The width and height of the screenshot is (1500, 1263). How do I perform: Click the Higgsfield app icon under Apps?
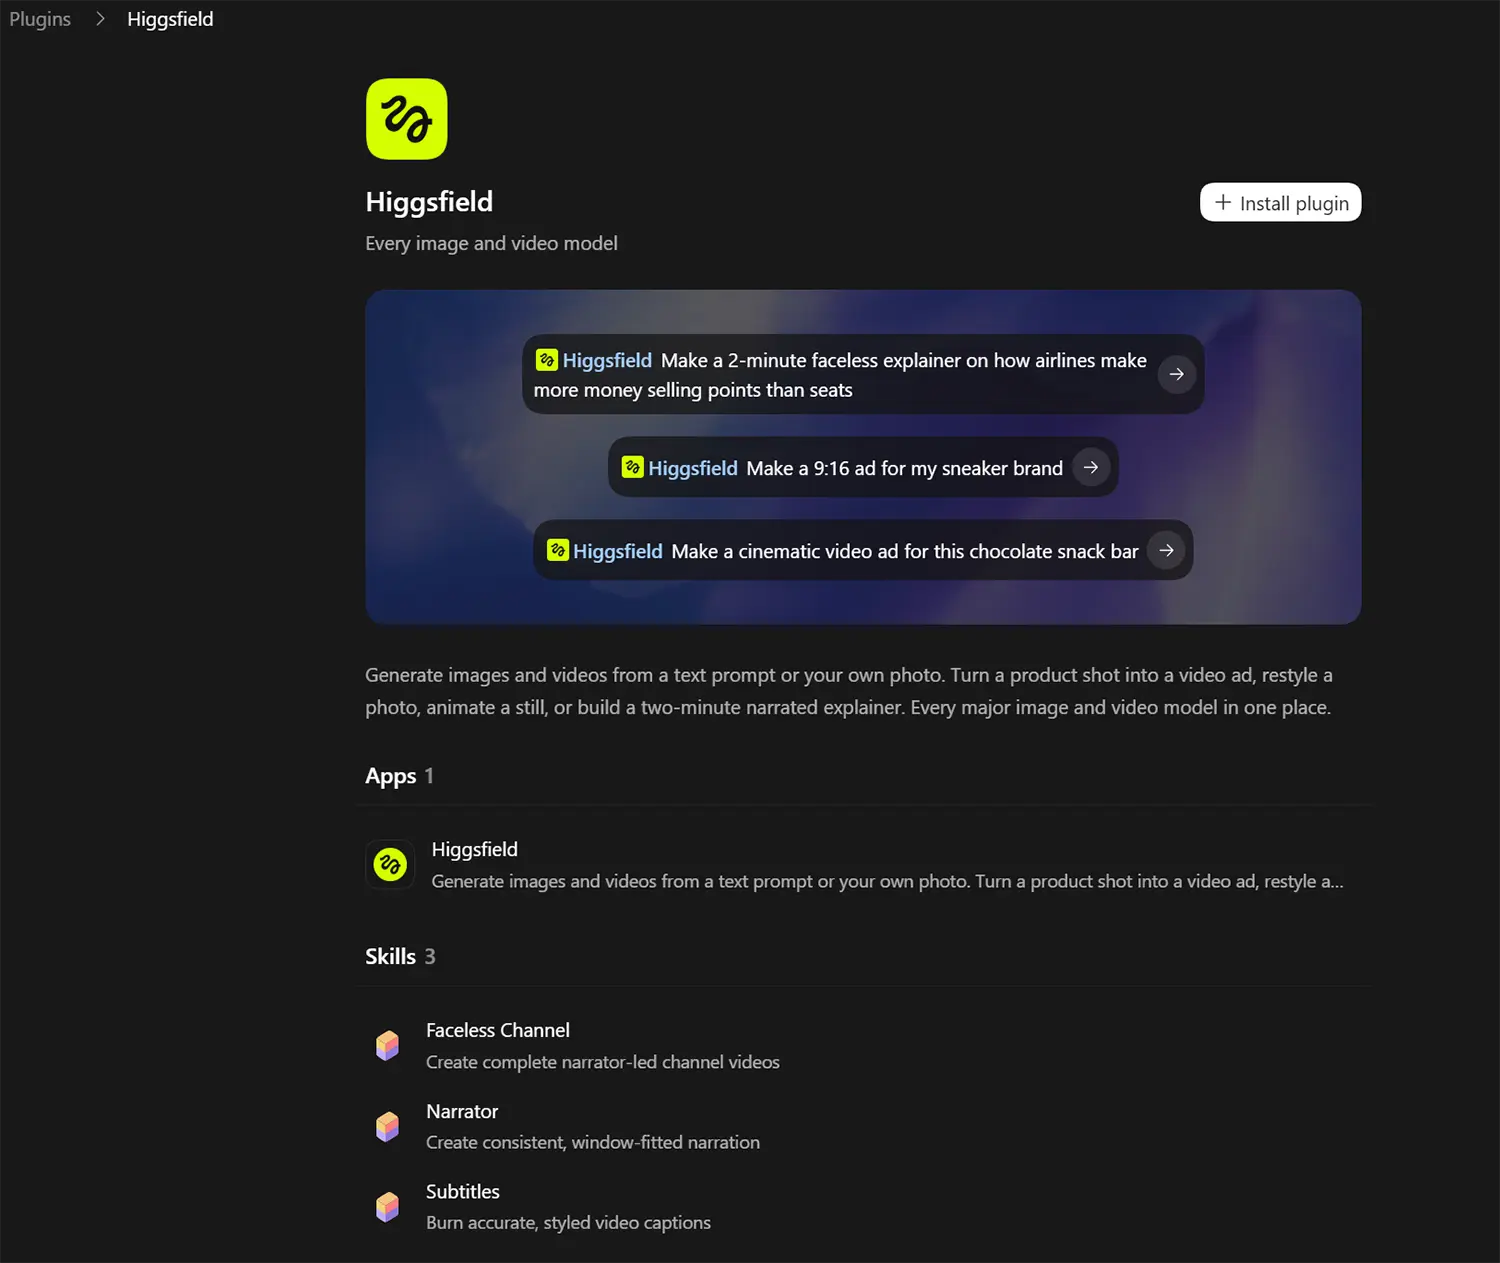390,864
